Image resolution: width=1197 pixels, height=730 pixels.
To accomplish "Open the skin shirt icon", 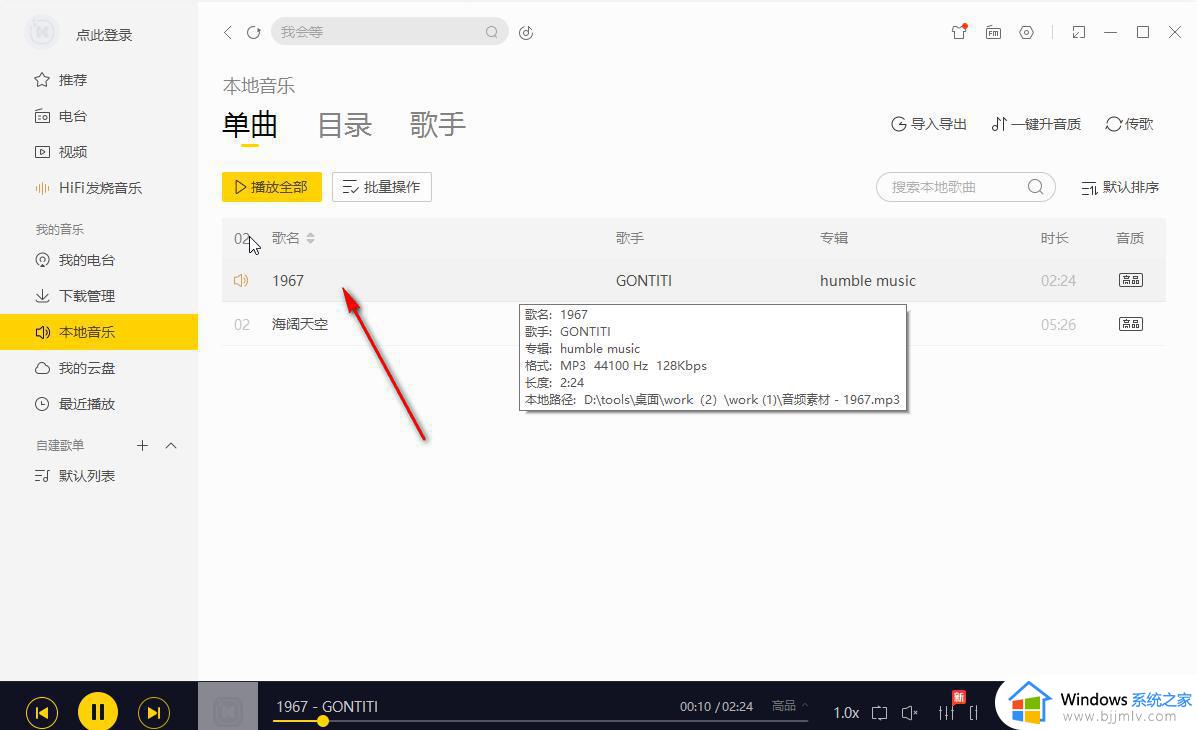I will 959,32.
